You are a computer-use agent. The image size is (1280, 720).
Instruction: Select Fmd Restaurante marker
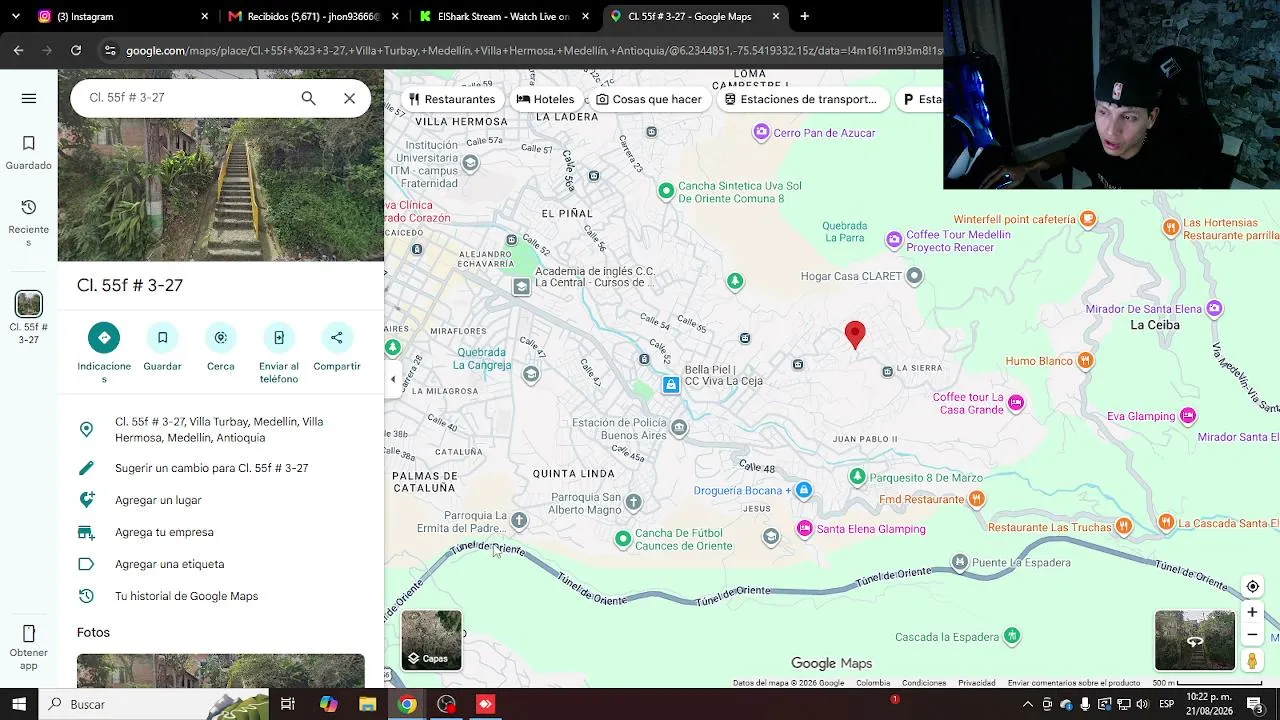(x=977, y=499)
